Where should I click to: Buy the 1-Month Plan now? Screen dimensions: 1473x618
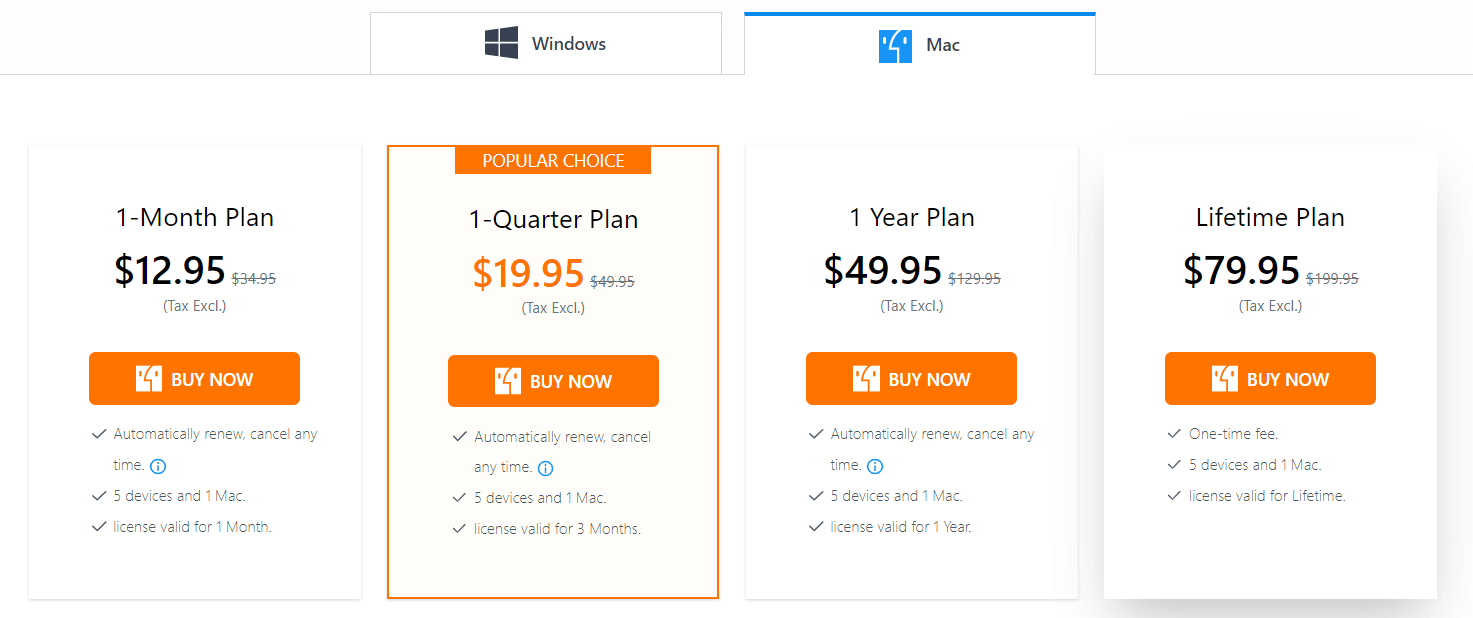pyautogui.click(x=194, y=379)
